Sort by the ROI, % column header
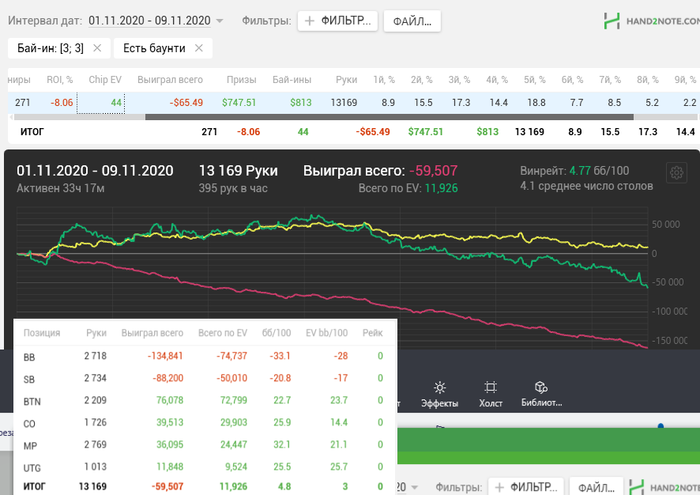Screen dimensions: 700x495 pyautogui.click(x=60, y=79)
